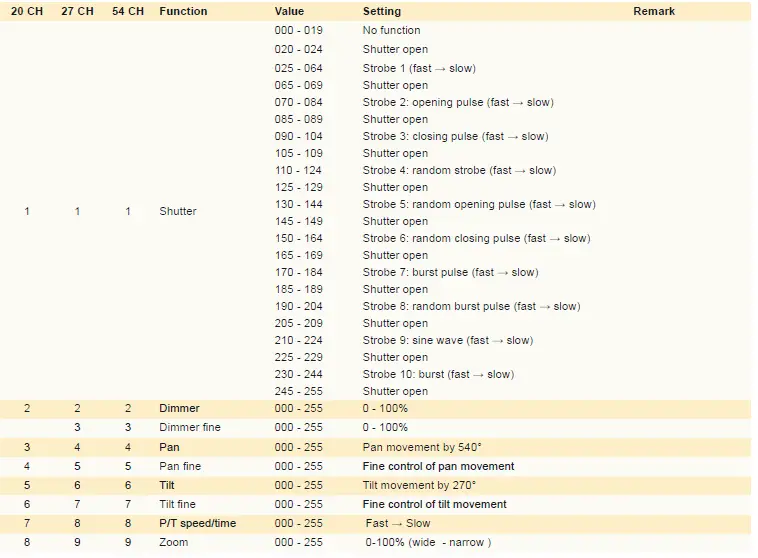Viewport: 758px width, 558px height.
Task: Click the Zoom function cell
Action: [174, 543]
